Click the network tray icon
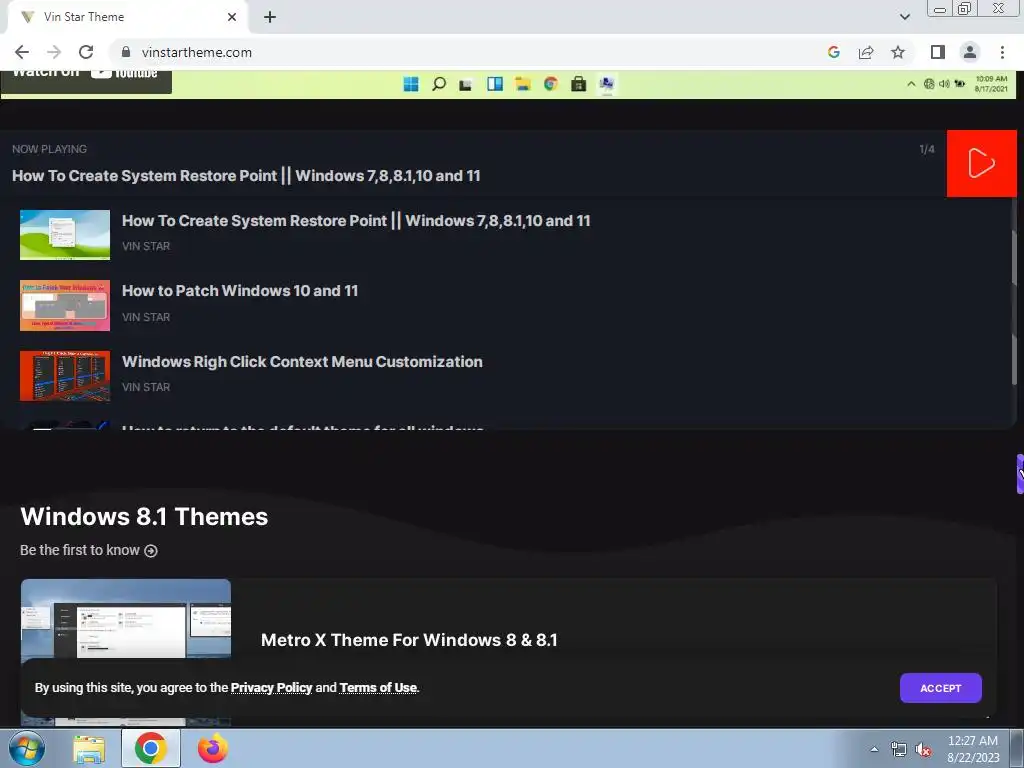 click(x=899, y=750)
